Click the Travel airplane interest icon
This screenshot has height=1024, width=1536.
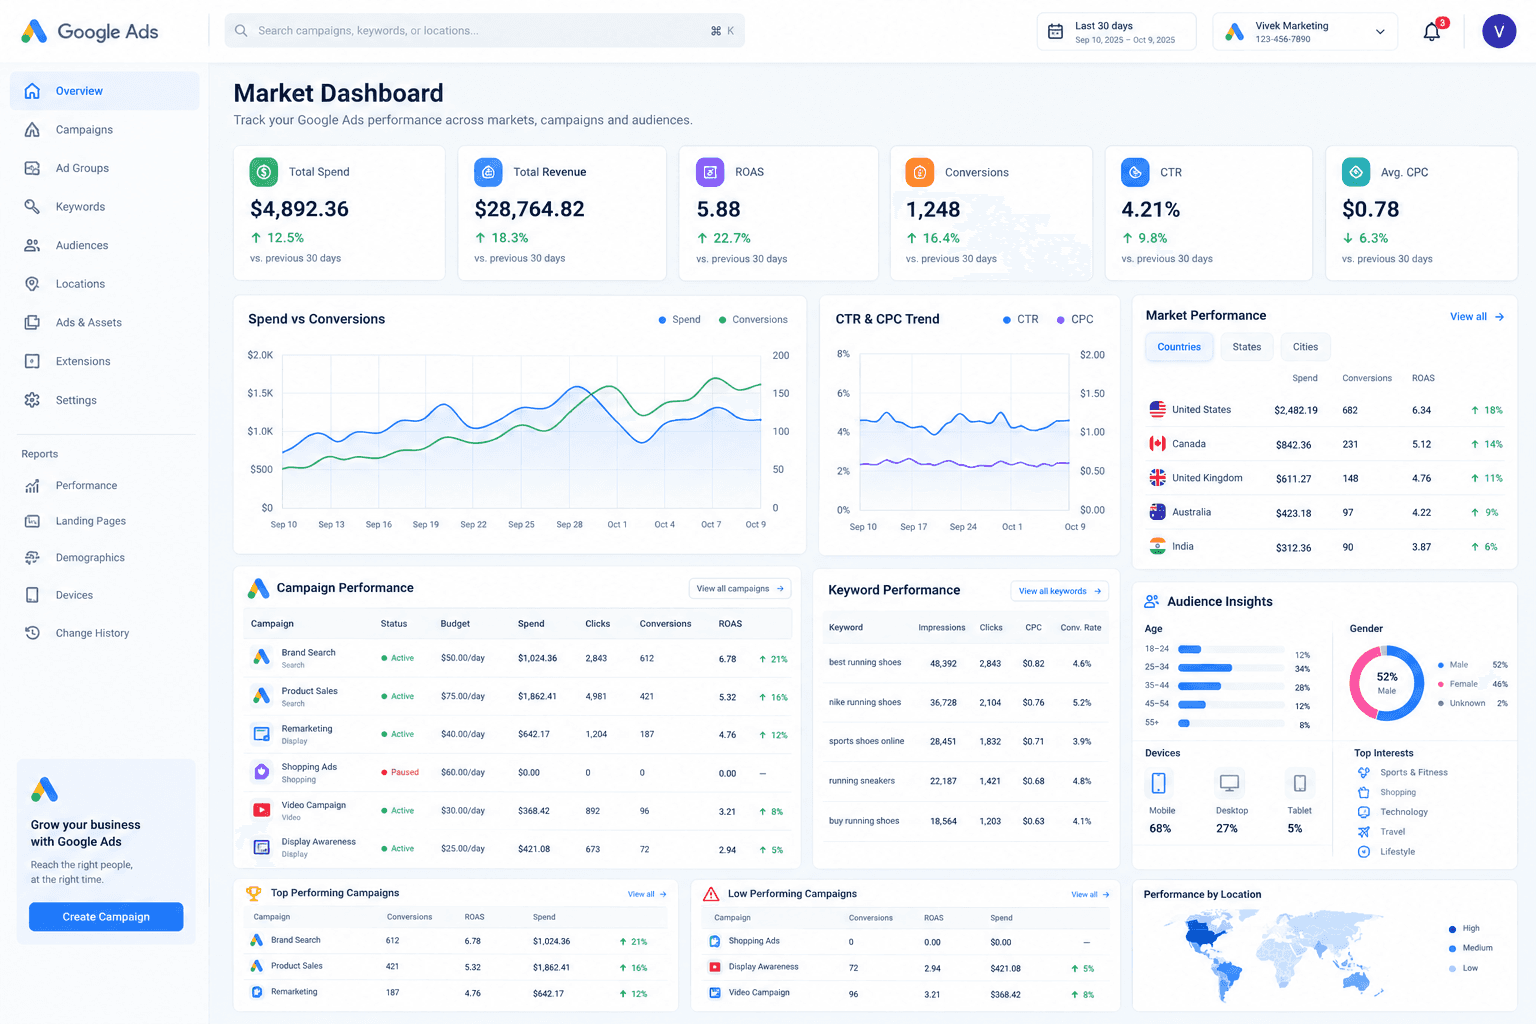[1364, 832]
